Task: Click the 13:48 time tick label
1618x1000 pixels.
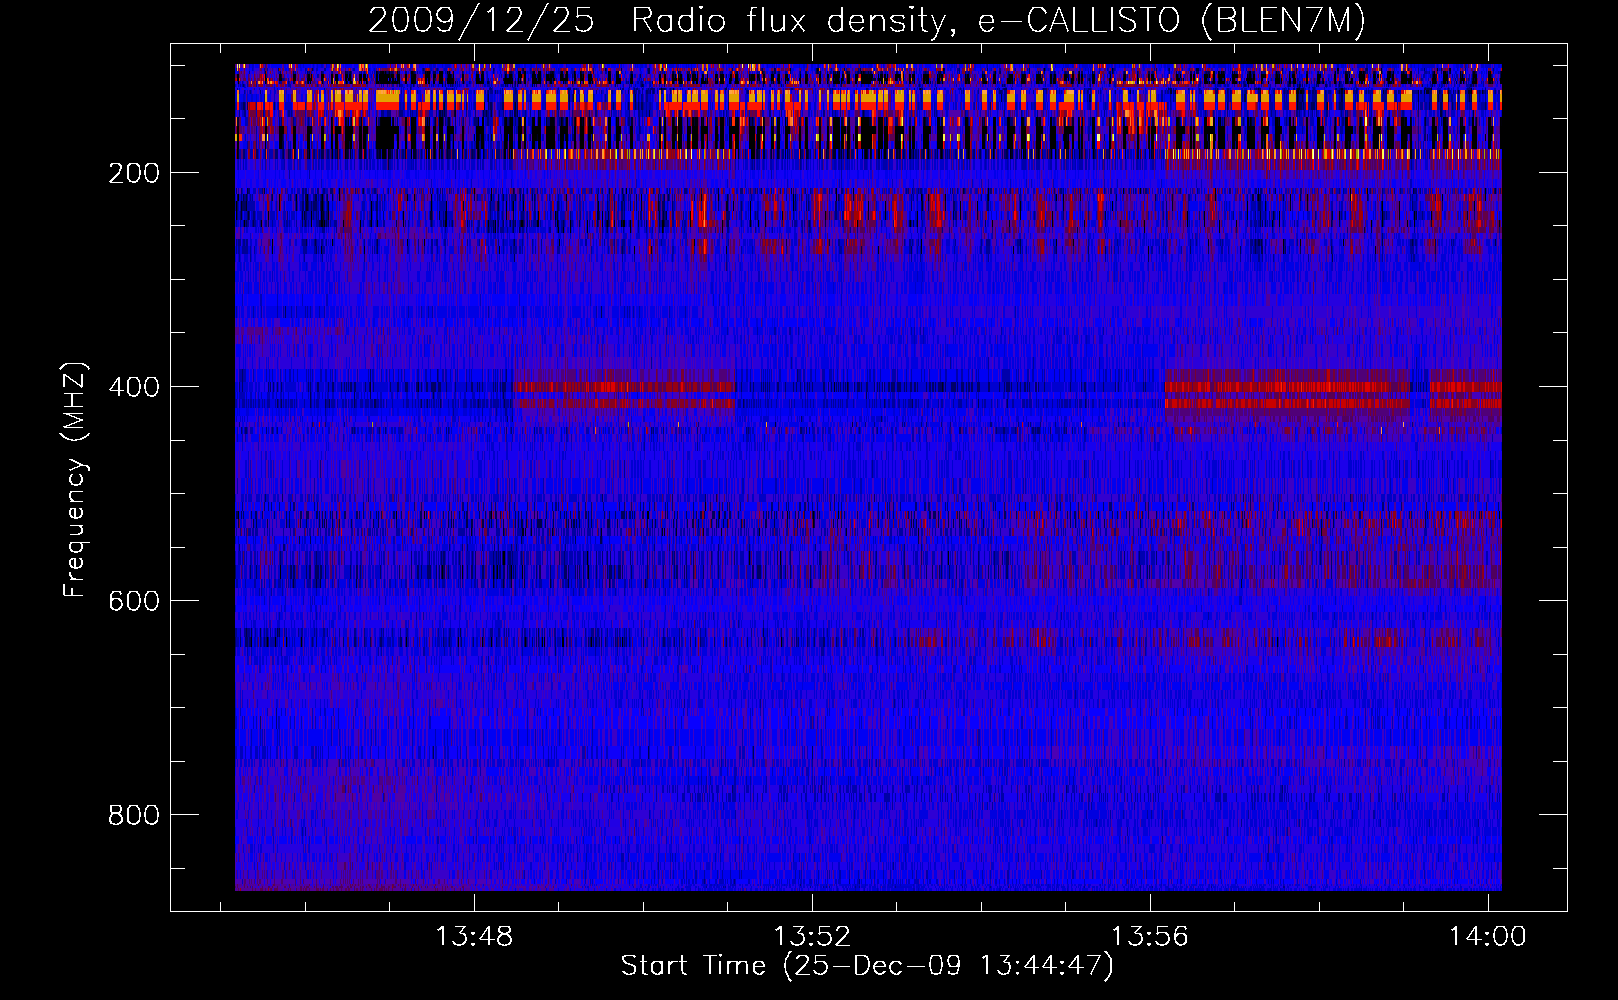Action: [474, 936]
